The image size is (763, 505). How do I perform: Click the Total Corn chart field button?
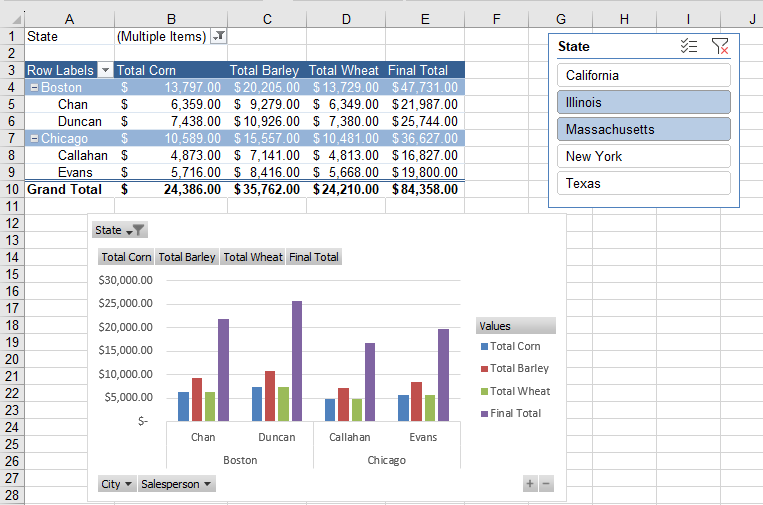[x=126, y=257]
